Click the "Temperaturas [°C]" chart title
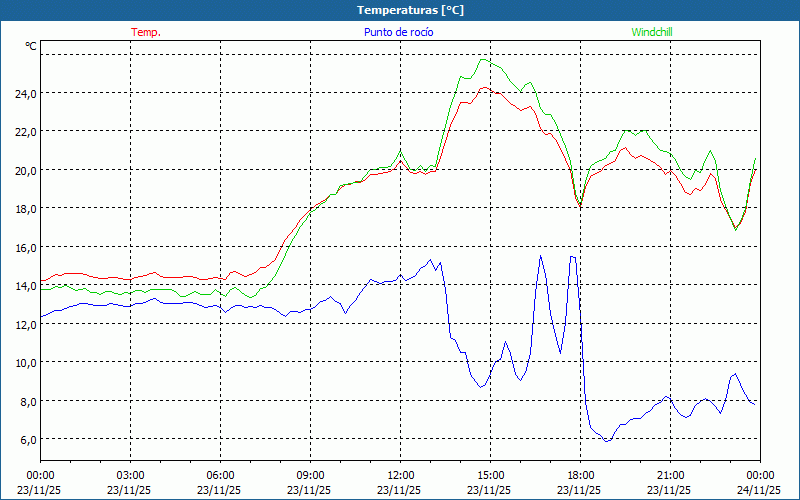This screenshot has width=800, height=500. point(410,10)
